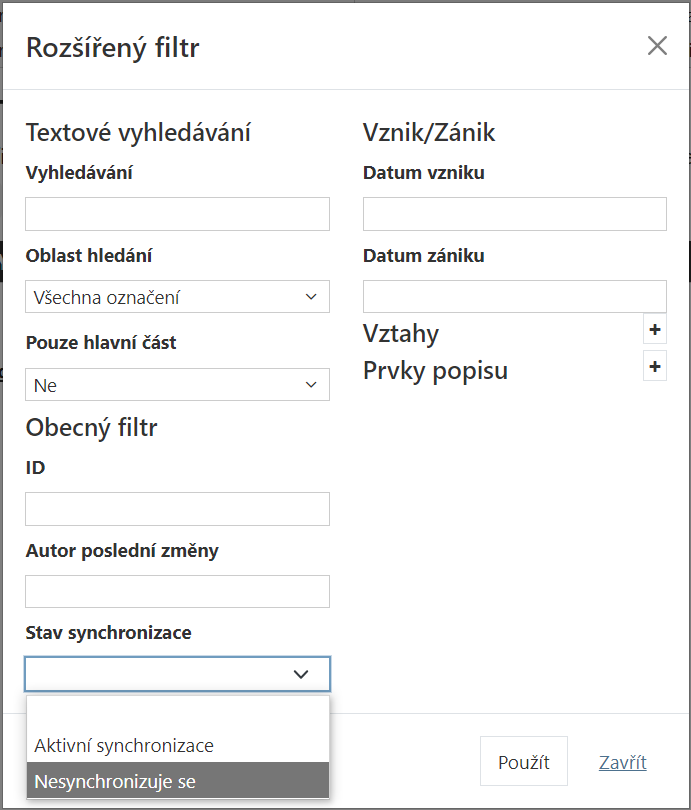The height and width of the screenshot is (810, 691).
Task: Click the Pouze hlavní část dropdown arrow icon
Action: coord(310,384)
